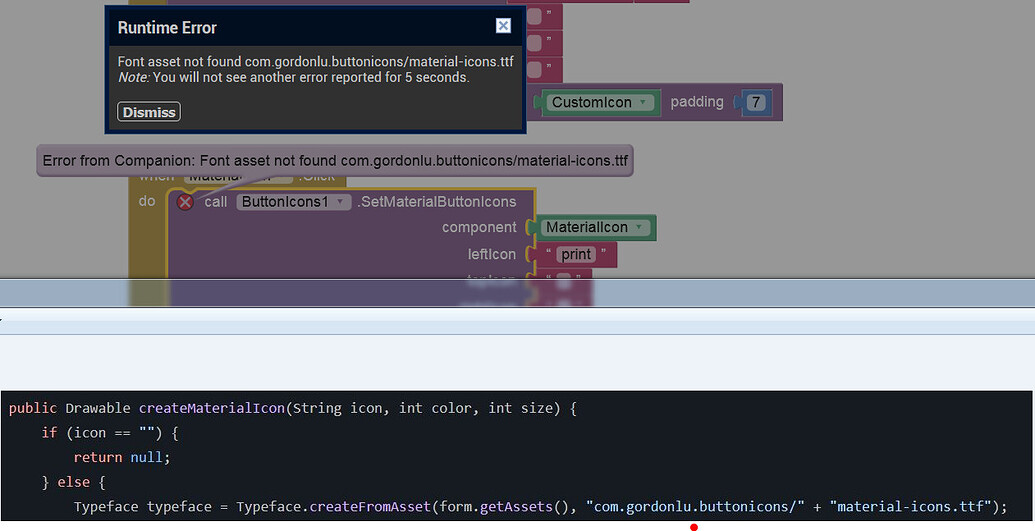The height and width of the screenshot is (531, 1035).
Task: Click the Error from Companion tooltip bubble
Action: 335,160
